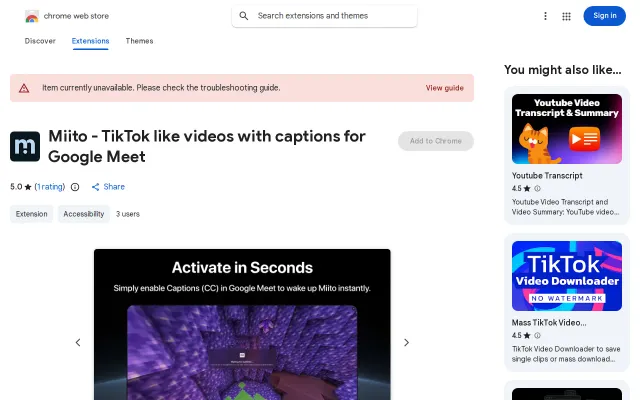Click 'You might also like...' heading
Screen dimensions: 640x400
point(562,70)
